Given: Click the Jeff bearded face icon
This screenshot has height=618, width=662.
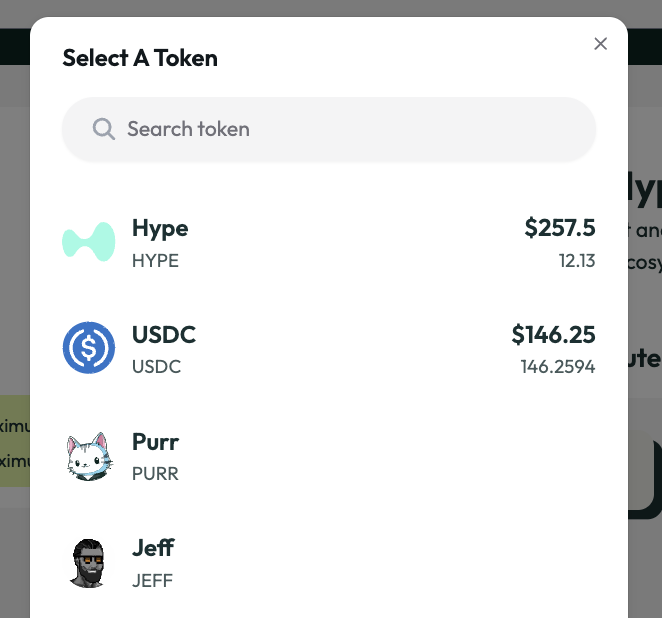Looking at the screenshot, I should point(89,562).
